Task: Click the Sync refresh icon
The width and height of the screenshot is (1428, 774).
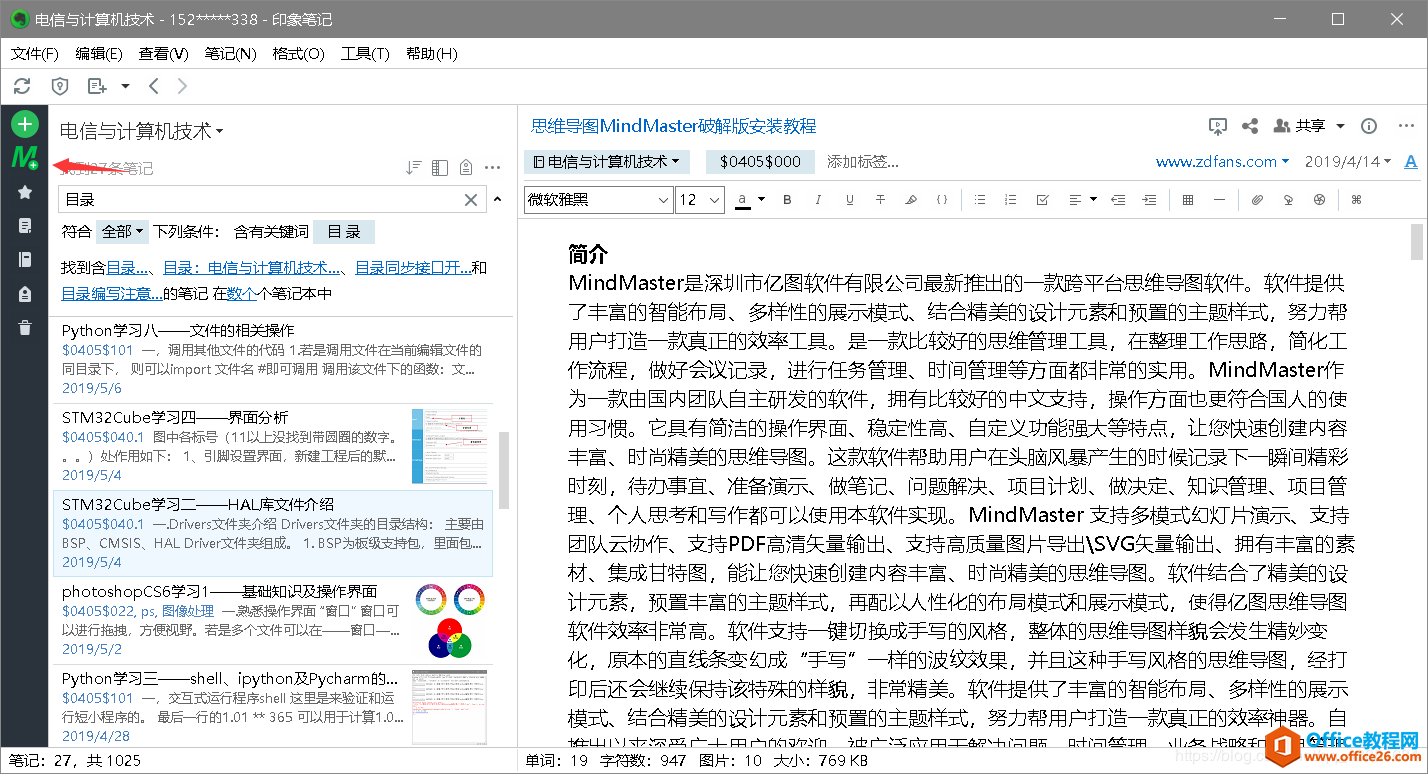Action: point(22,86)
